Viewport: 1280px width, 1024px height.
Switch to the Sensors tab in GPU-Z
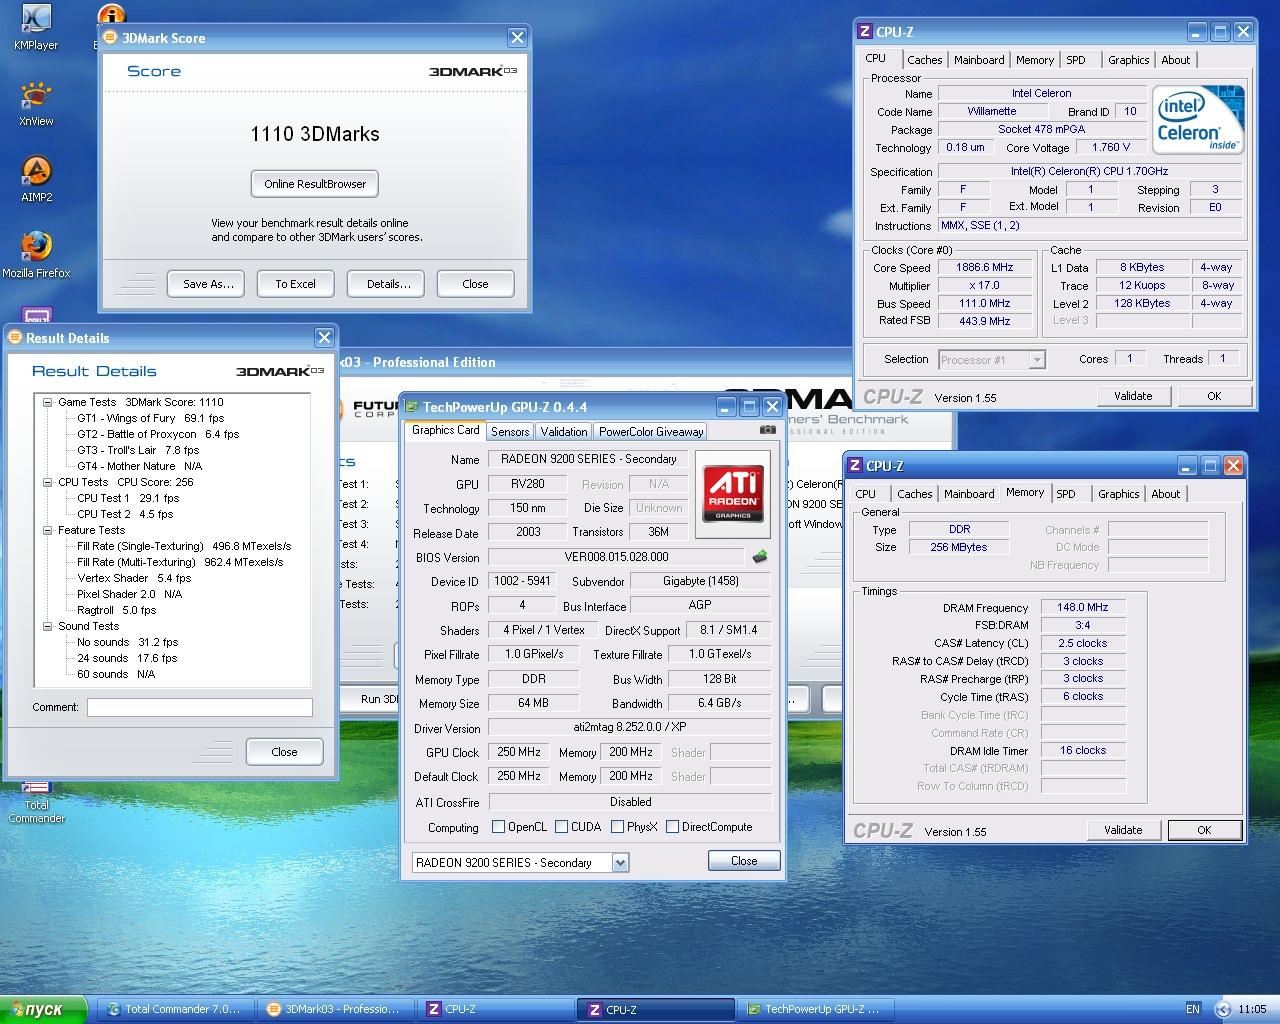click(510, 432)
